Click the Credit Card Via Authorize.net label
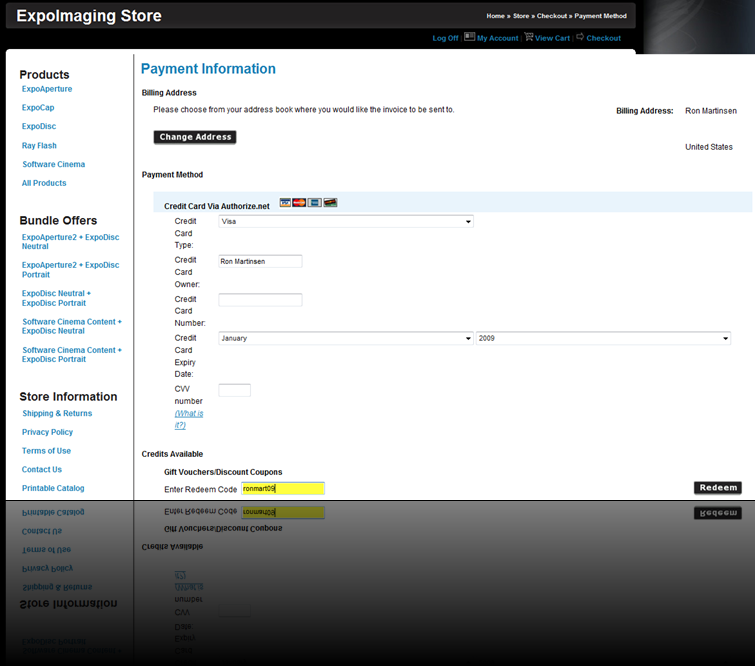Image resolution: width=755 pixels, height=666 pixels. coord(217,206)
